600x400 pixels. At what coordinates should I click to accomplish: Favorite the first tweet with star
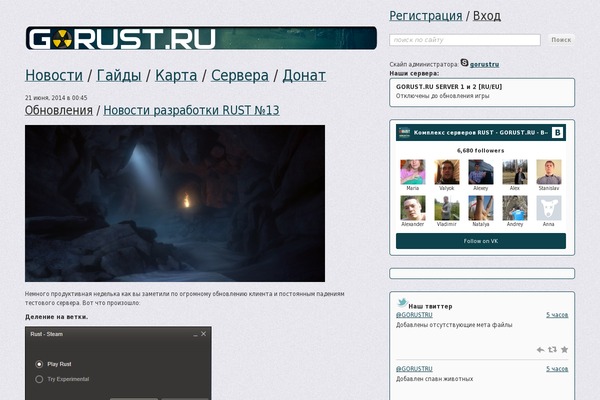(x=564, y=349)
